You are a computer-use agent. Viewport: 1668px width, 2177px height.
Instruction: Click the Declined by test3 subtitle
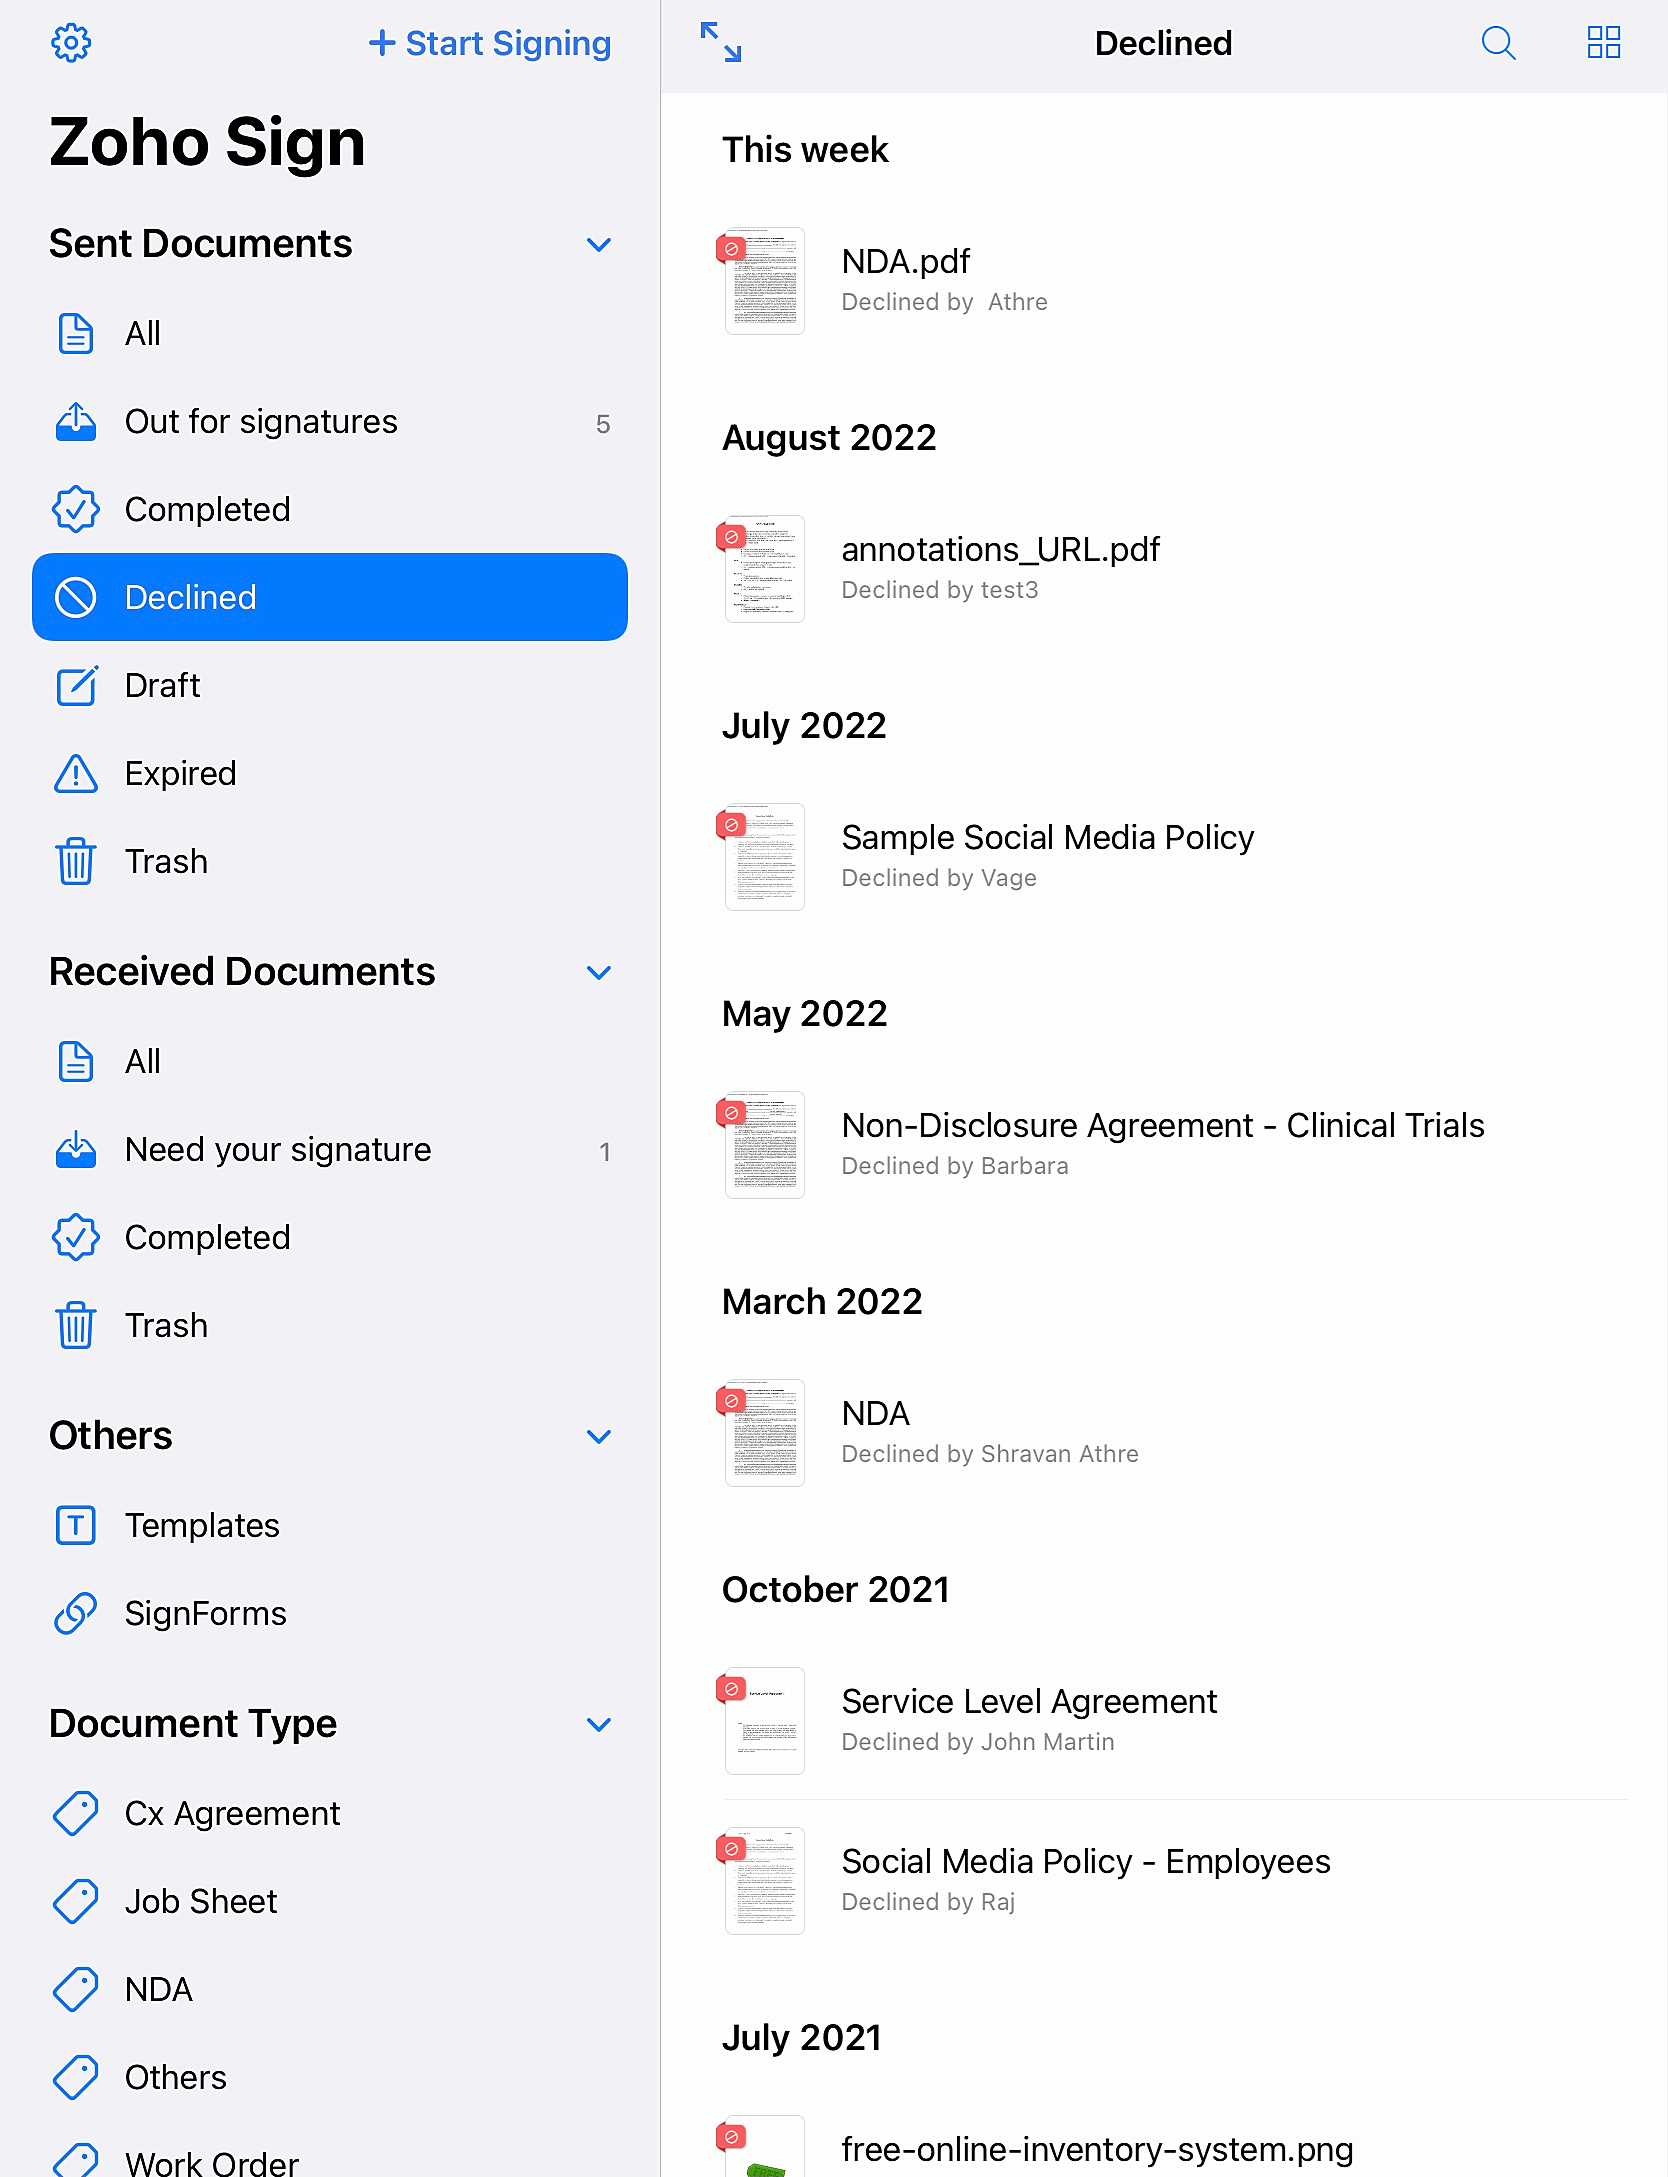940,590
